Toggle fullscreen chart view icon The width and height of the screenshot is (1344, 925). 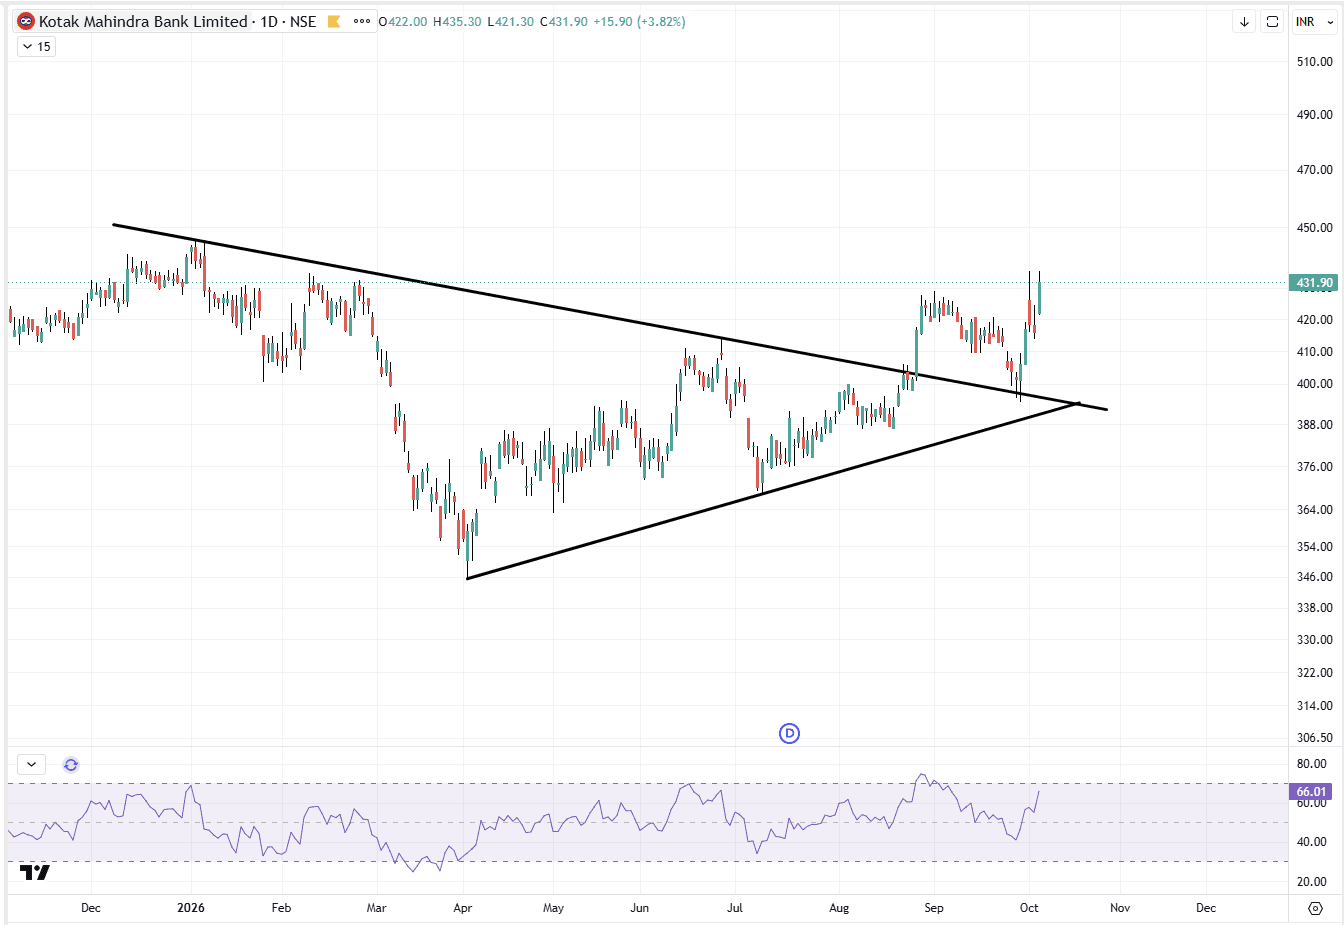pos(1272,21)
